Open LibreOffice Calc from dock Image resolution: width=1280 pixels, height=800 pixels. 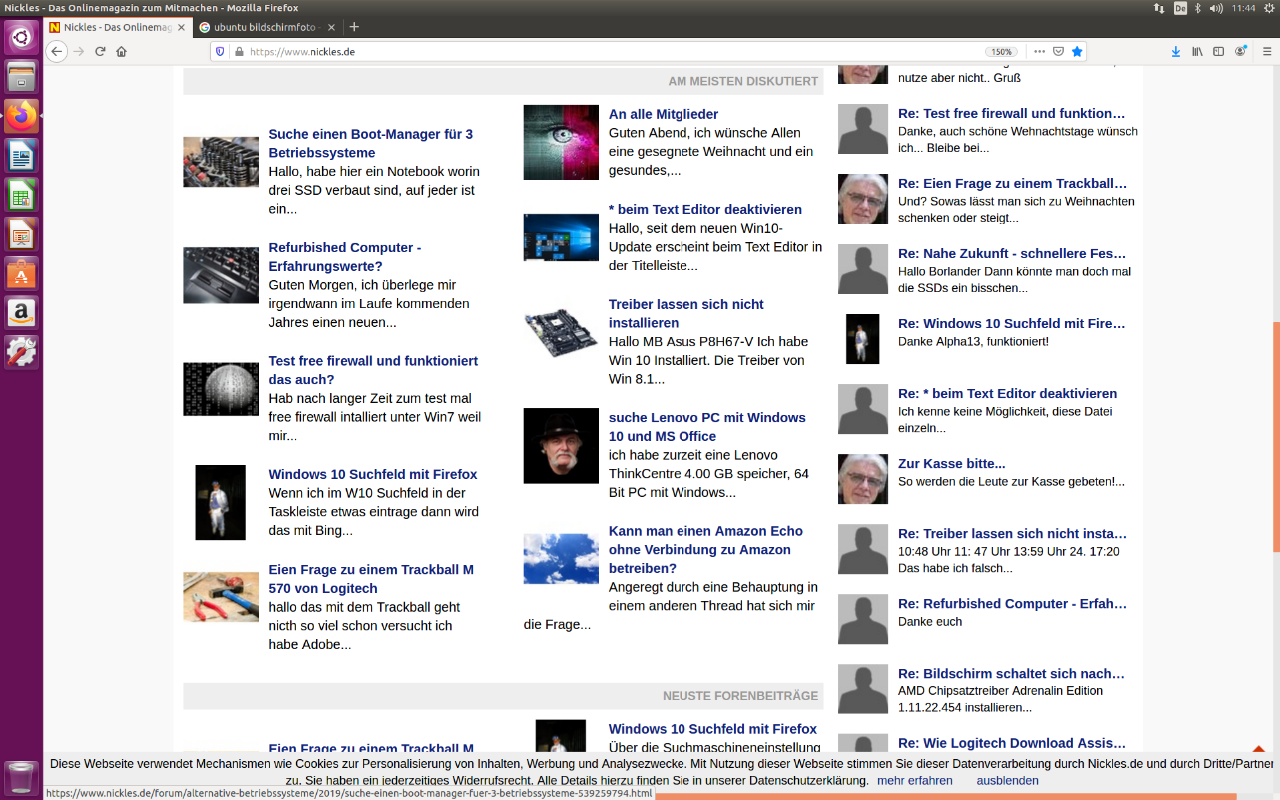point(21,194)
